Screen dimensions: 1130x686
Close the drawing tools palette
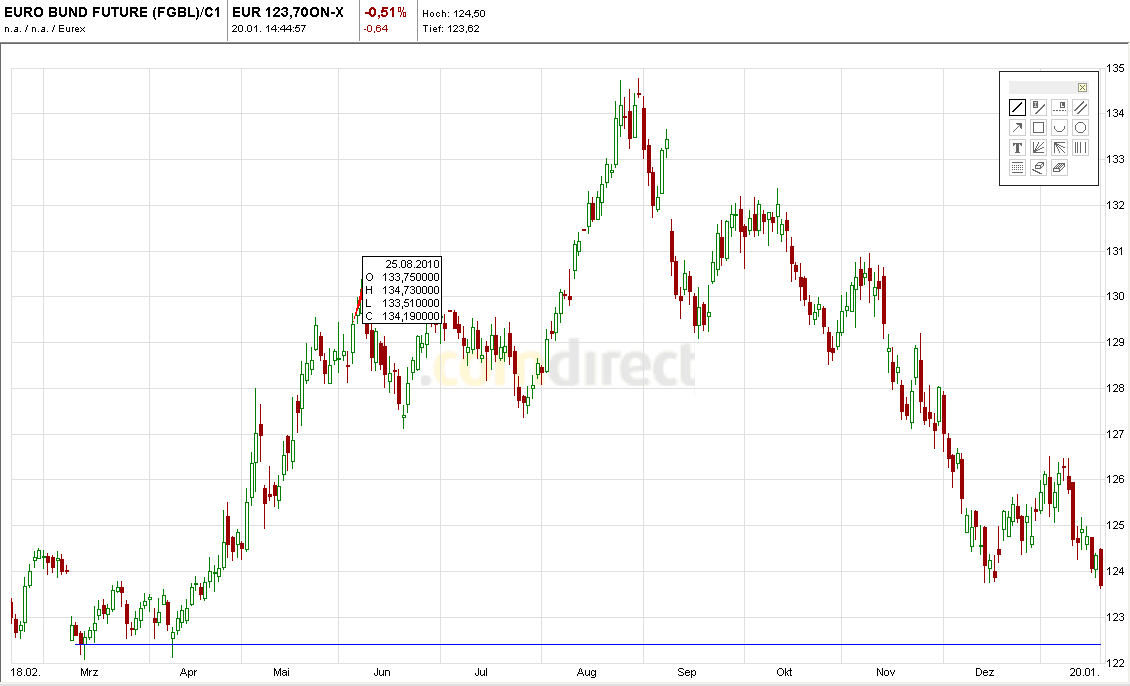1082,87
